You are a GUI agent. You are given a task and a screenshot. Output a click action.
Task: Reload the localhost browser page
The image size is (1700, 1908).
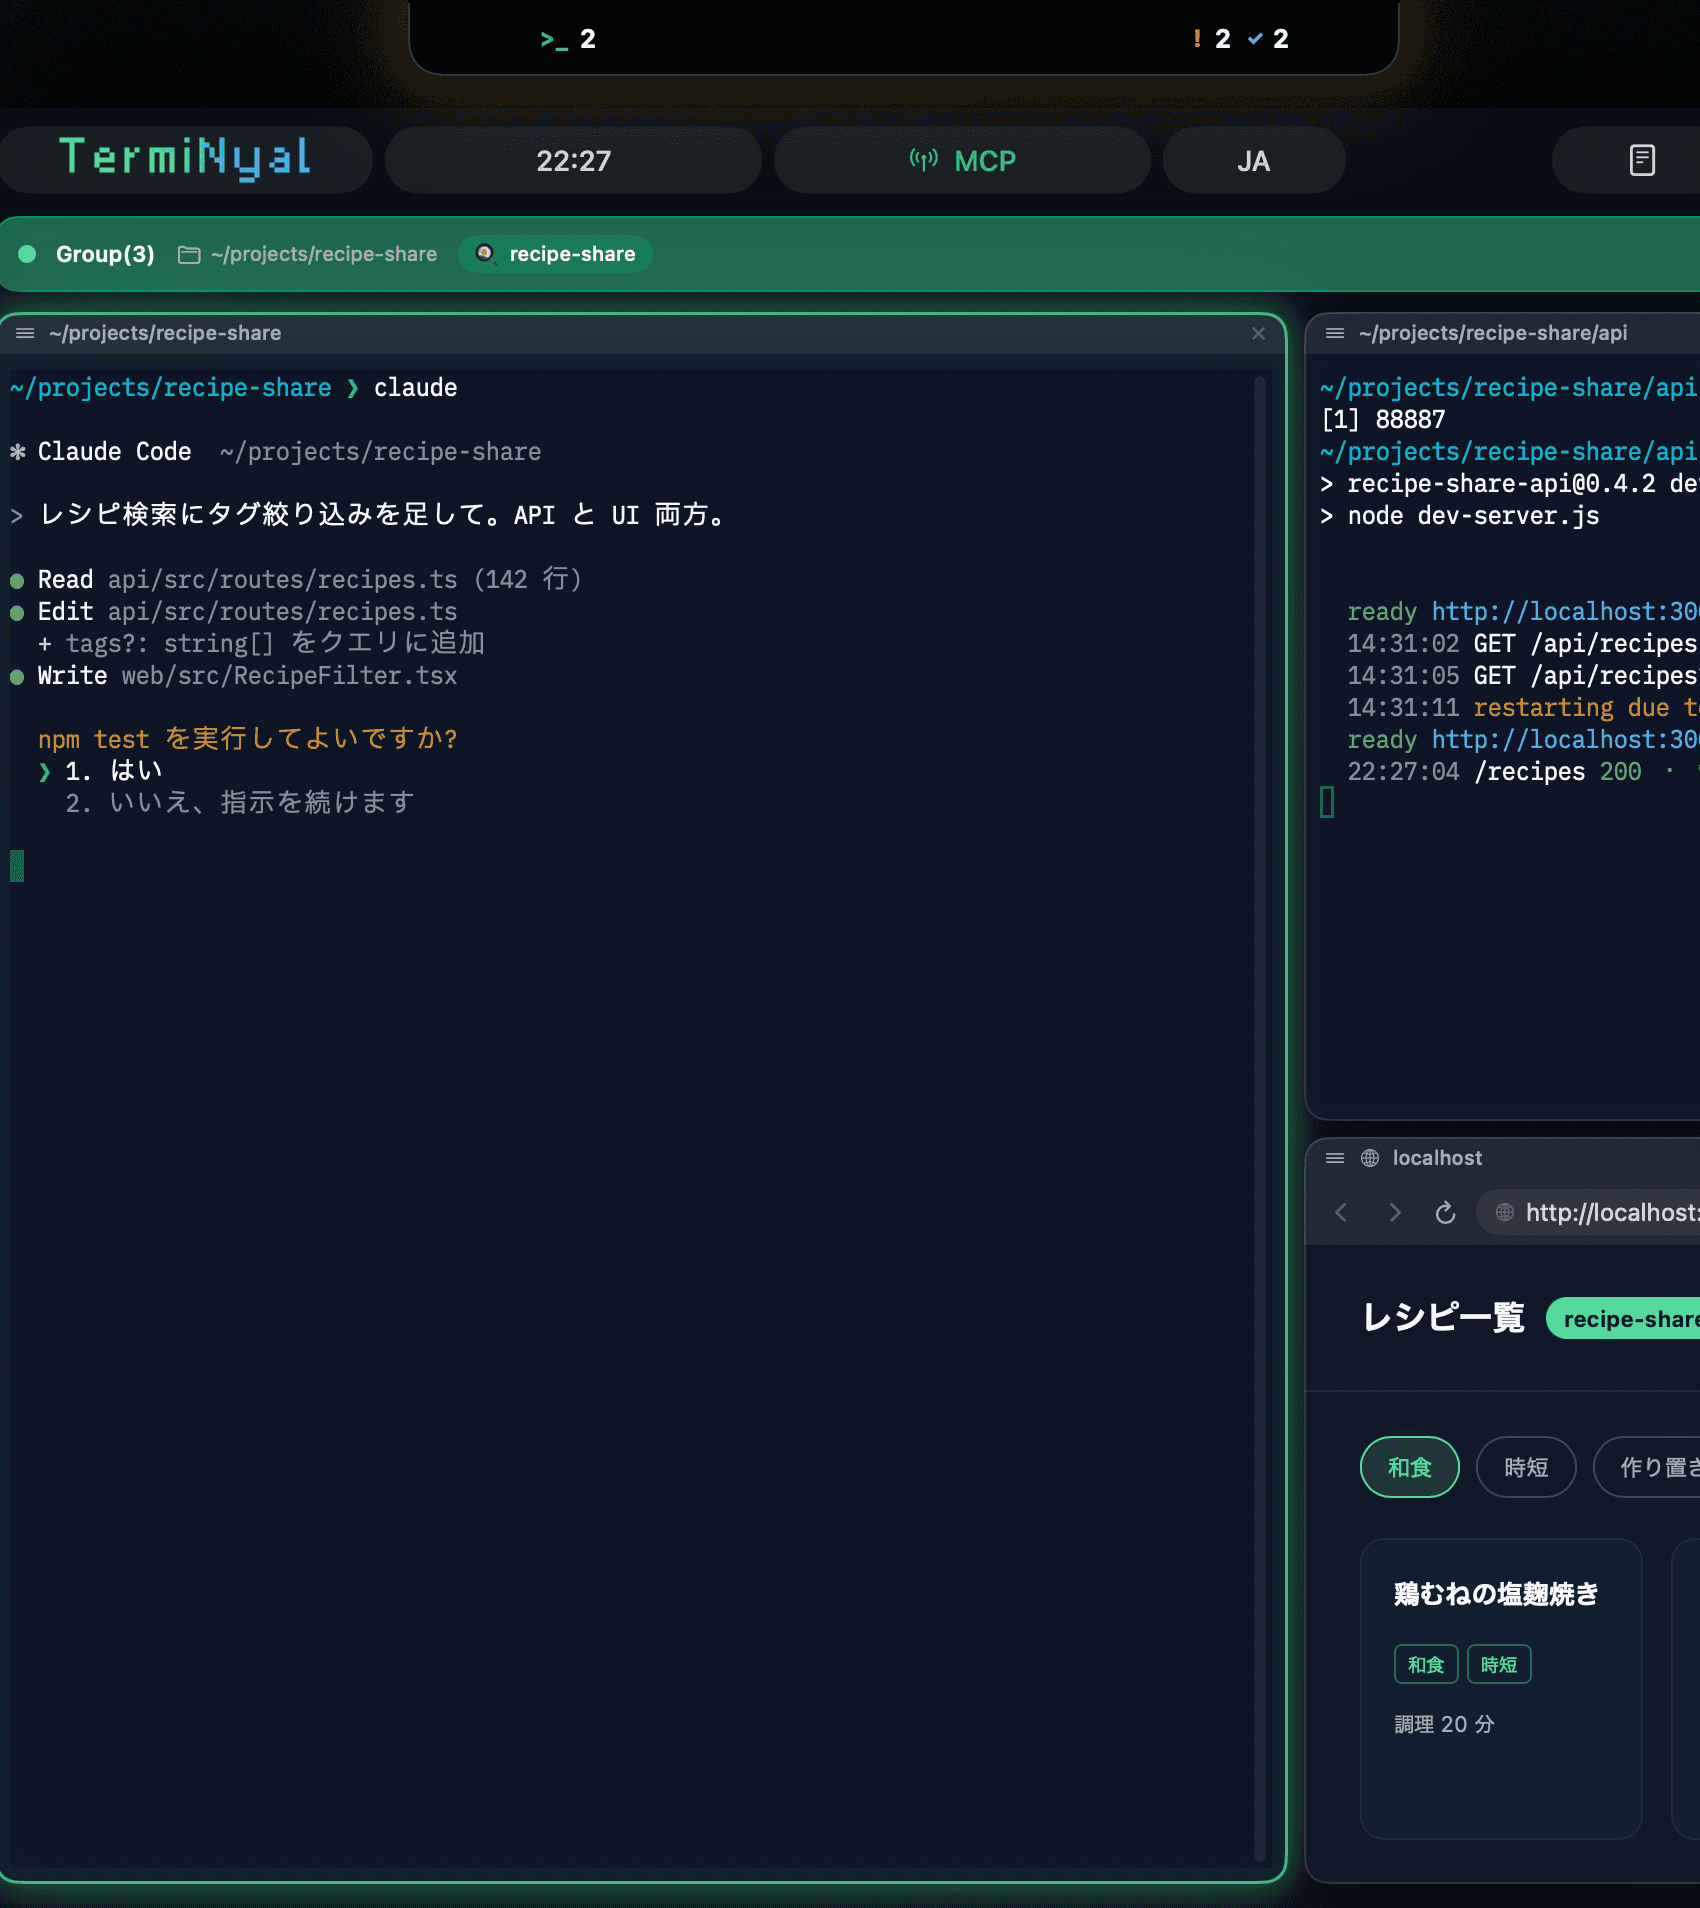(x=1446, y=1213)
